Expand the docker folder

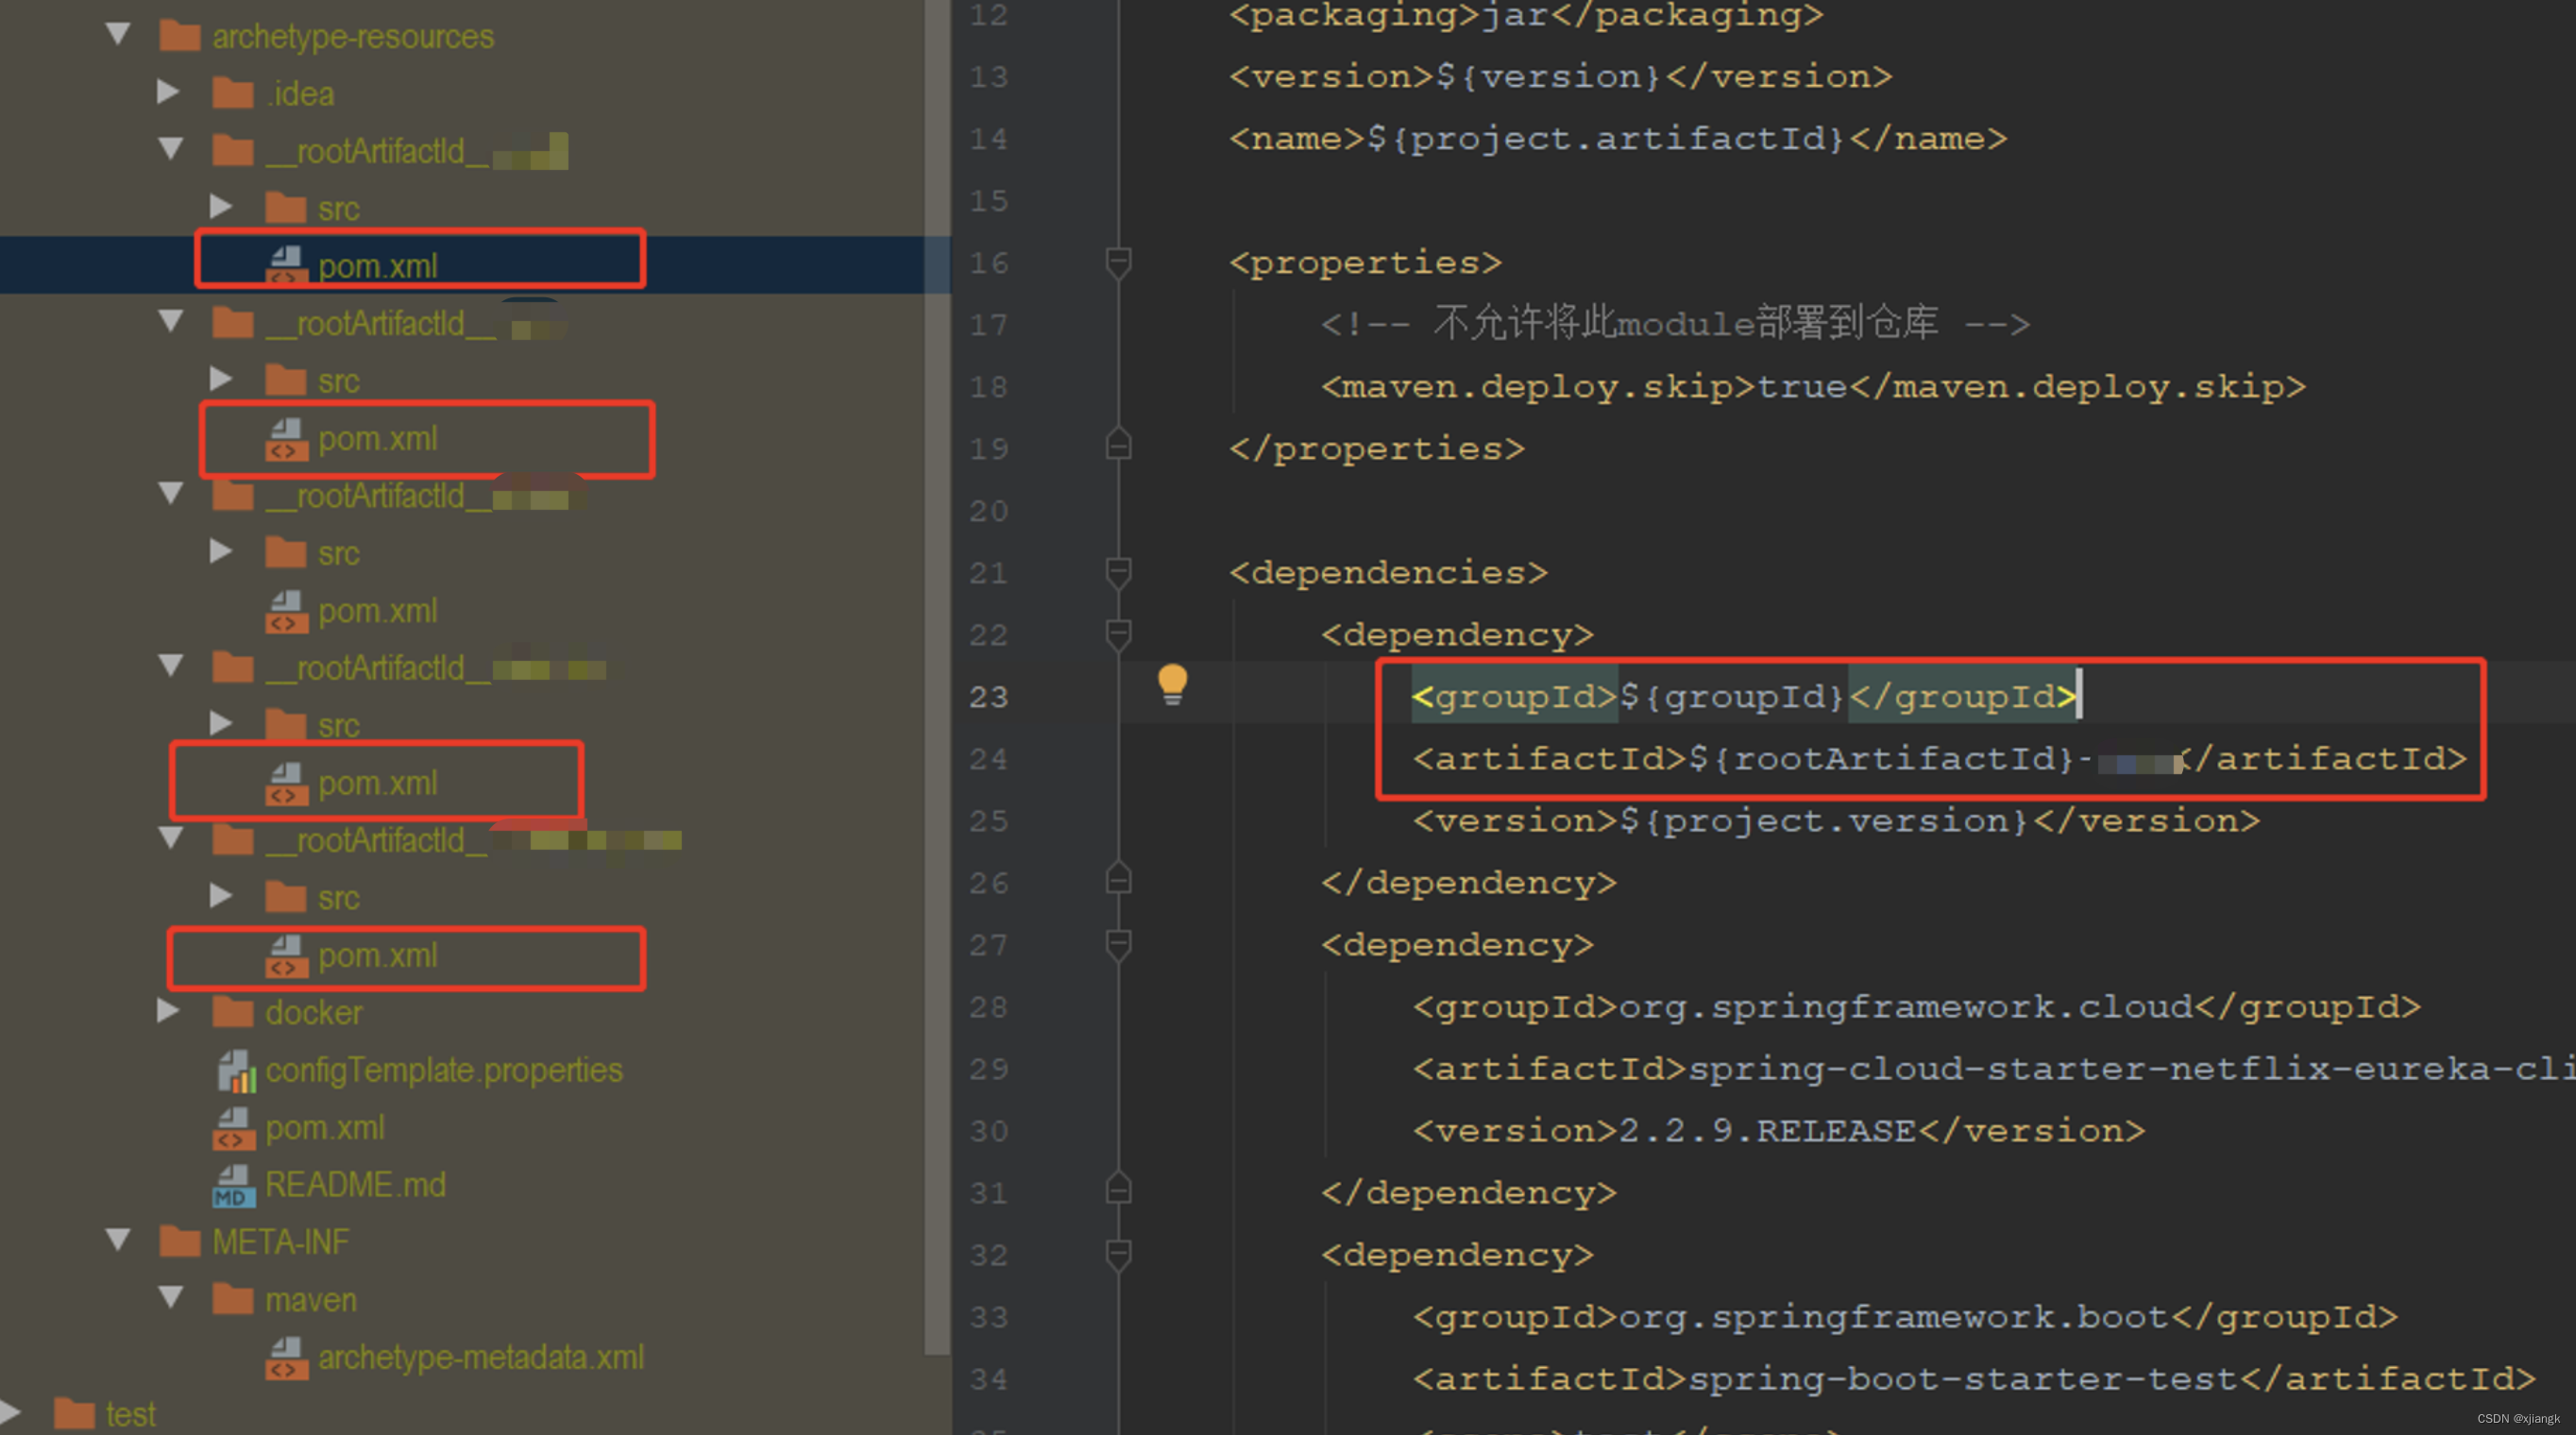169,1011
